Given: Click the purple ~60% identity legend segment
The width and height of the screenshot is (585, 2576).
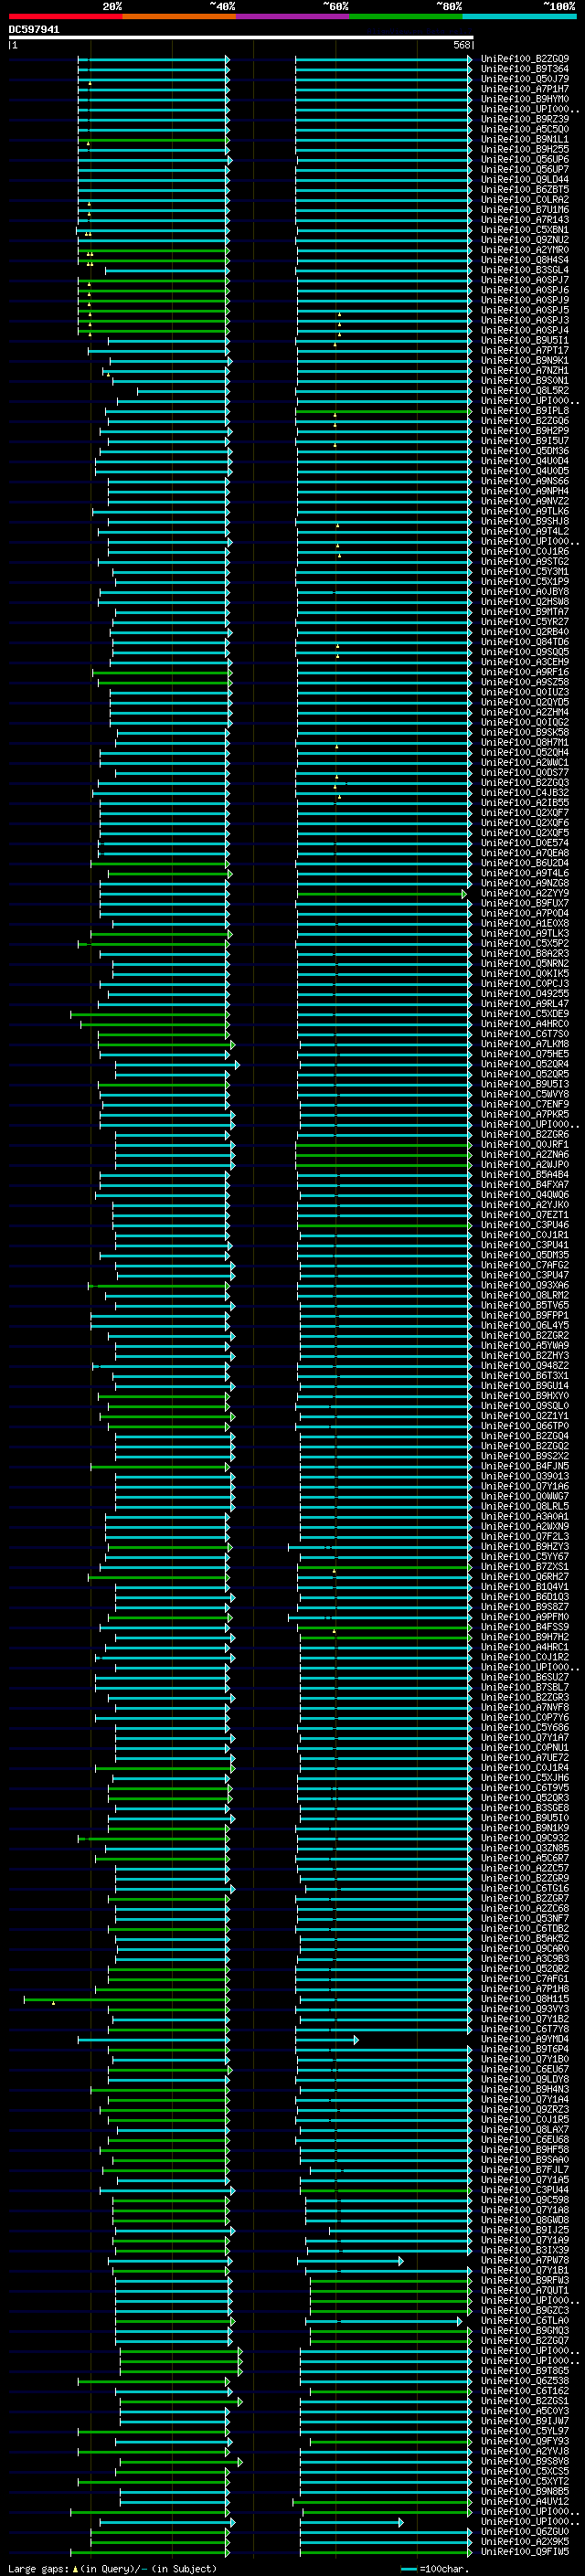Looking at the screenshot, I should (293, 16).
